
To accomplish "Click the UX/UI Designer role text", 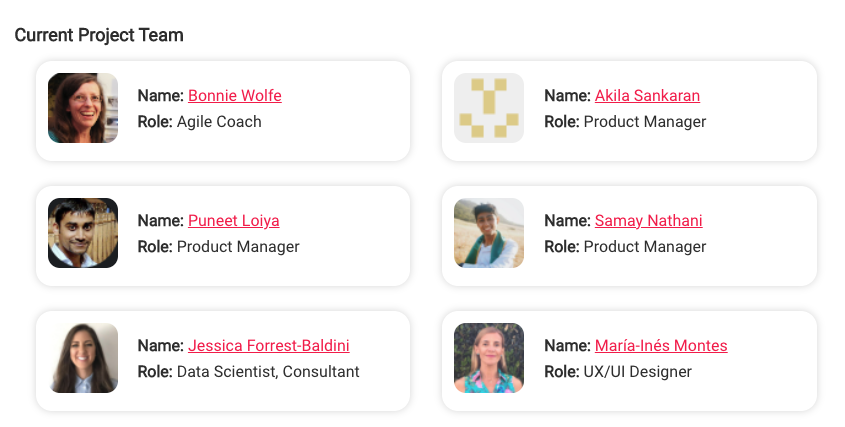I will click(x=638, y=372).
